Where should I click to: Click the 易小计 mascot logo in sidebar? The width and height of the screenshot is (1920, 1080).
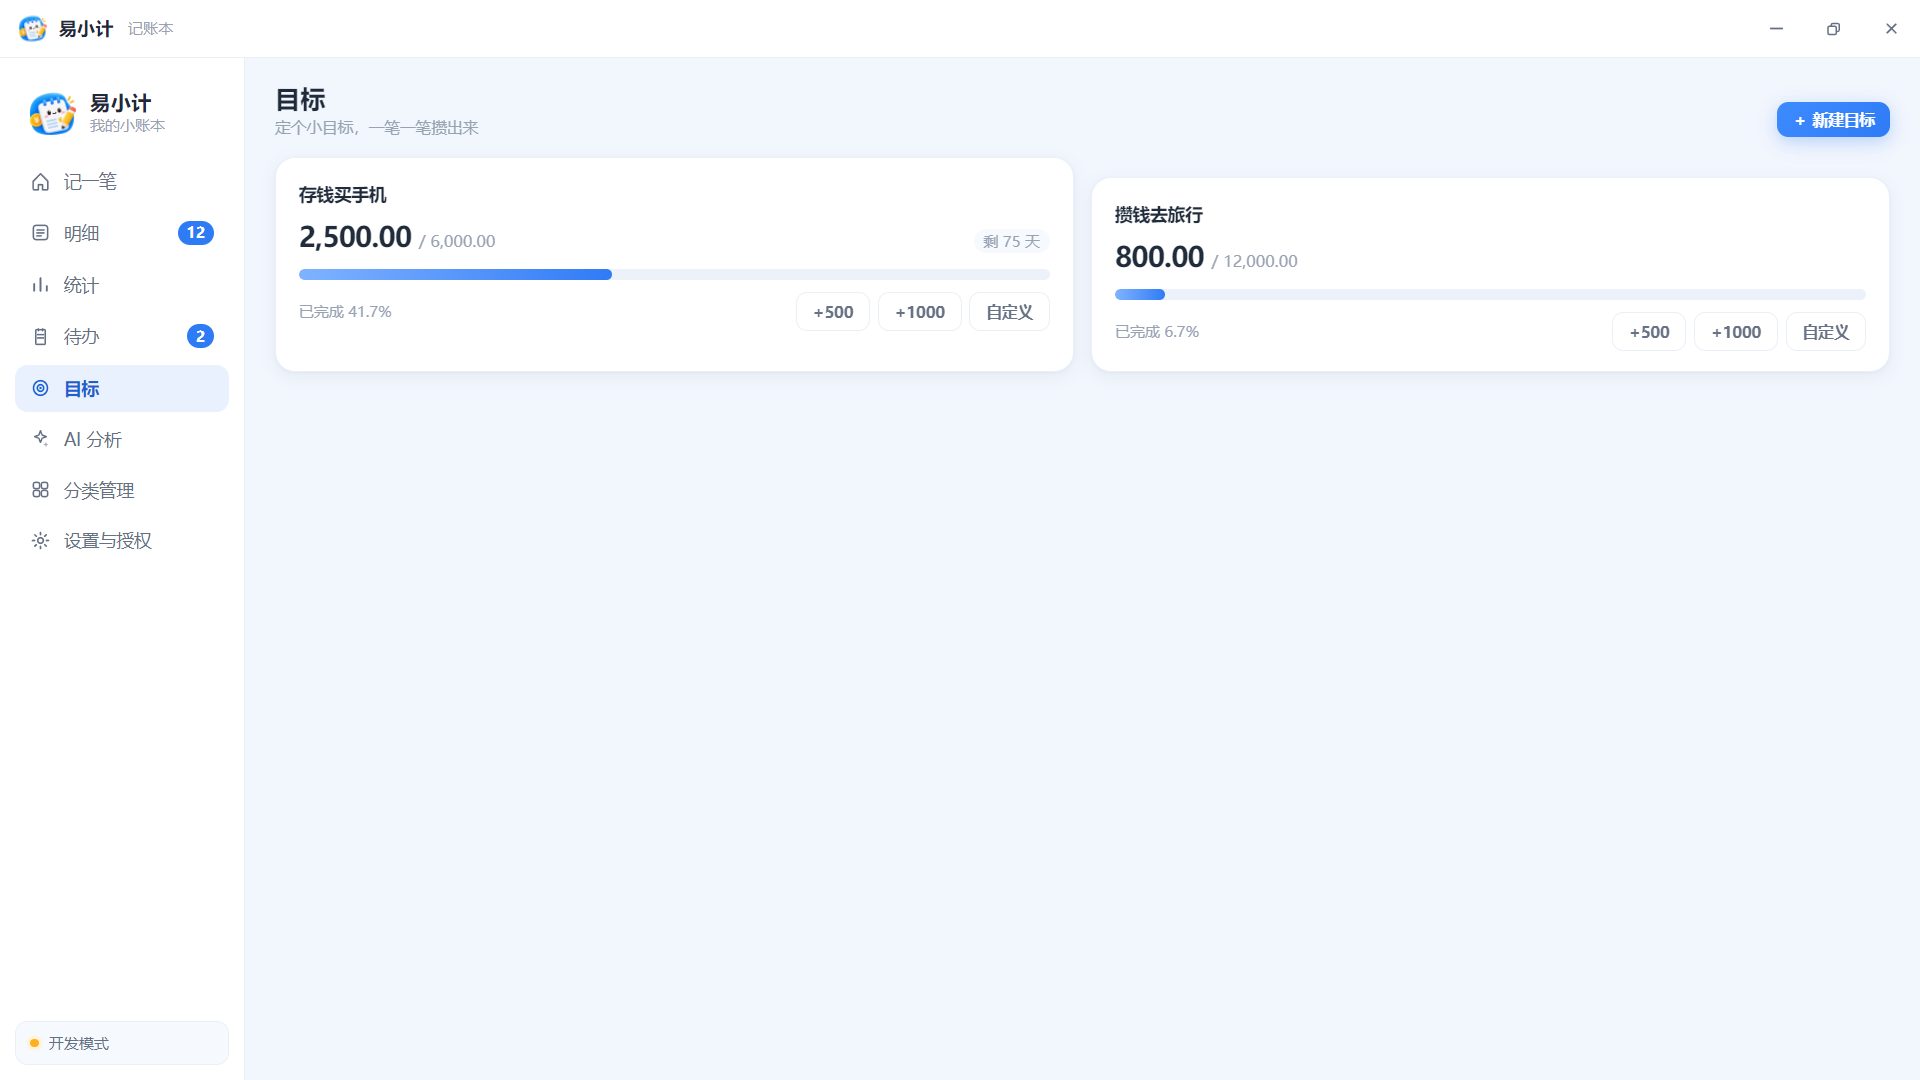(x=52, y=113)
